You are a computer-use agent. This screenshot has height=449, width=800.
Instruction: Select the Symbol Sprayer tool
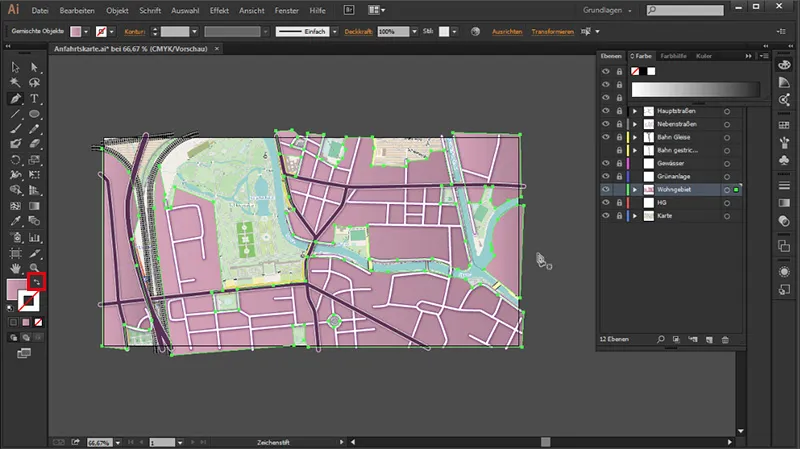click(15, 238)
